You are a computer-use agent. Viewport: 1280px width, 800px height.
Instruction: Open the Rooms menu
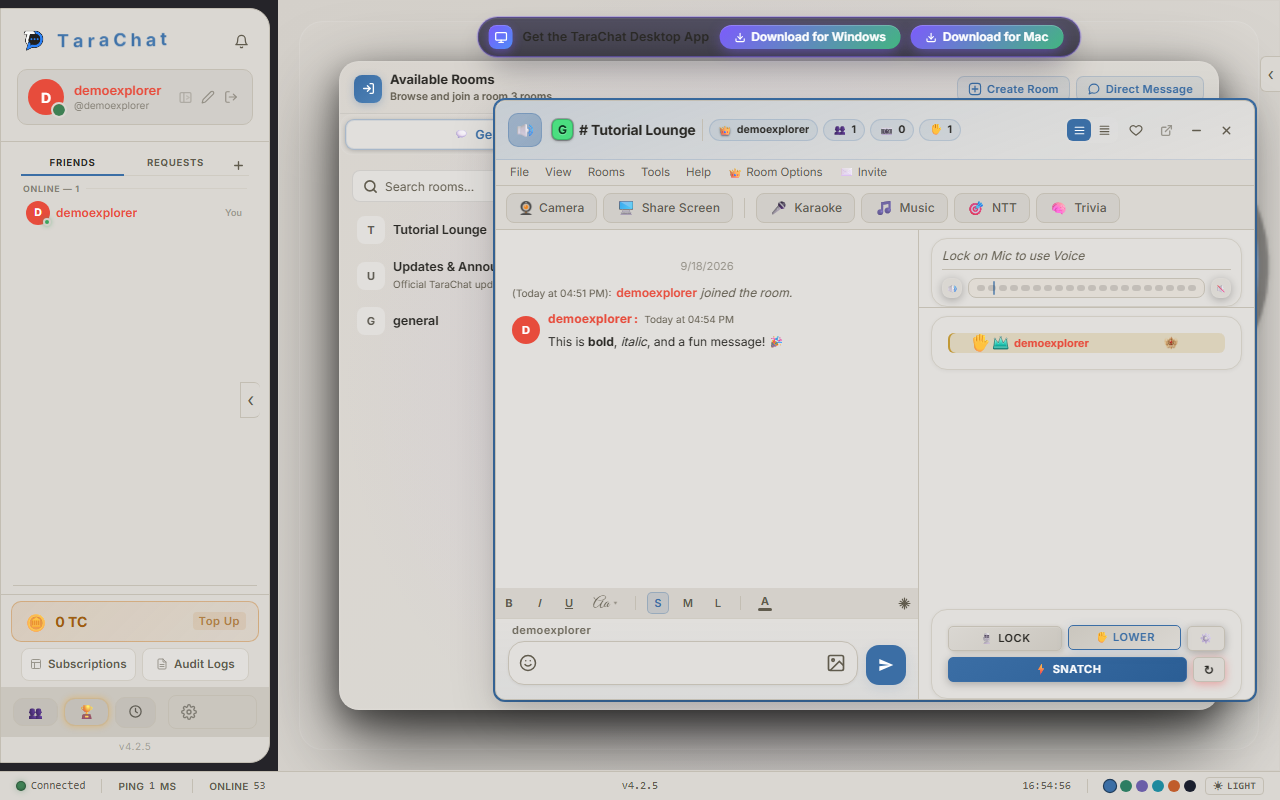click(x=606, y=172)
